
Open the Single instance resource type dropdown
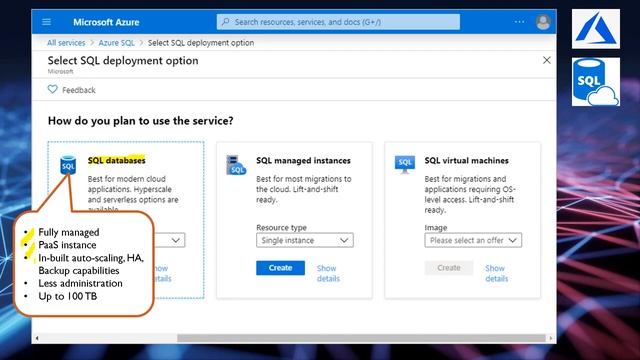point(304,240)
